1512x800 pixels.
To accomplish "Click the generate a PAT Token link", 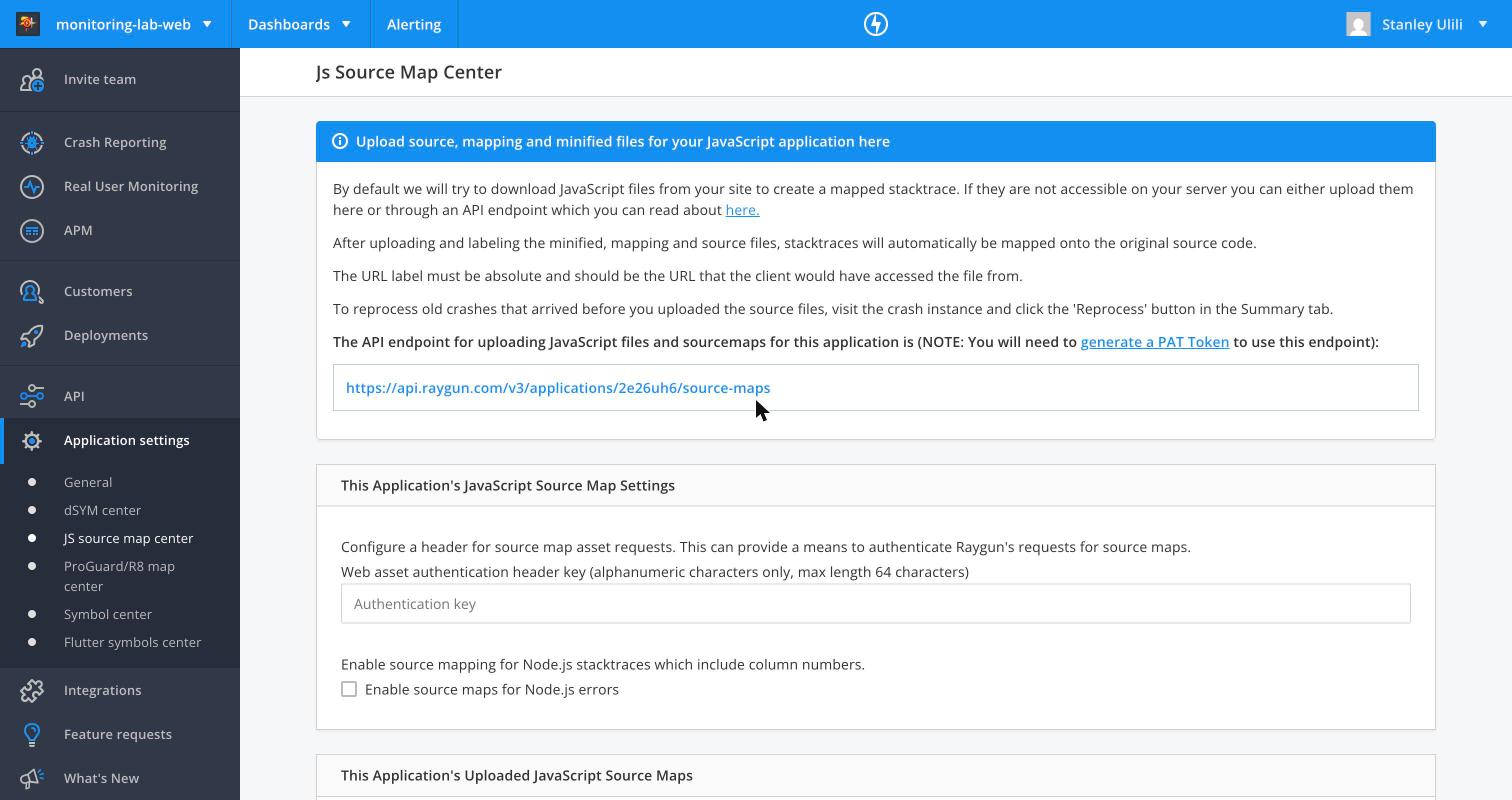I will coord(1155,342).
